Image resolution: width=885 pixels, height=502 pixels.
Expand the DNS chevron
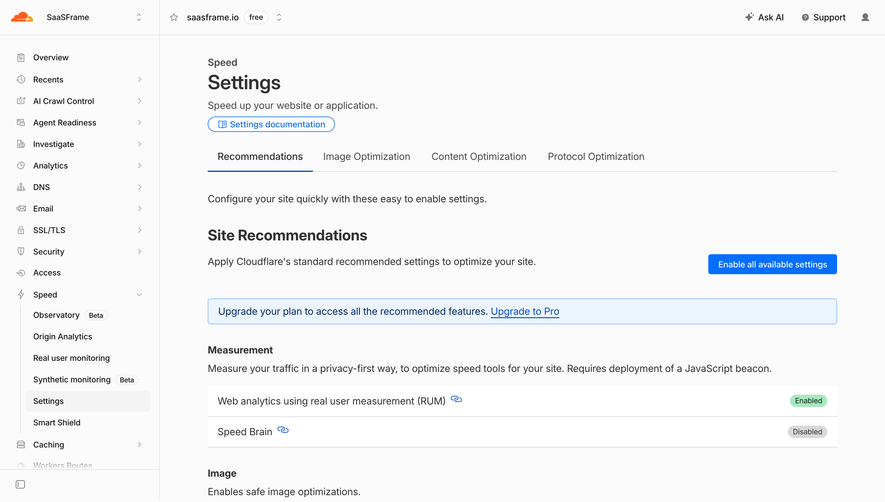point(139,187)
